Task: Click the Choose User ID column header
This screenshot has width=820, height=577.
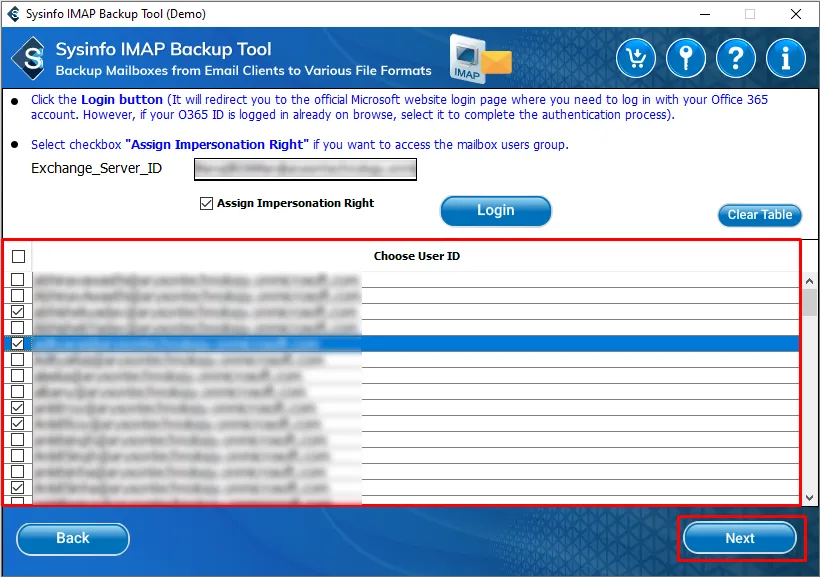Action: tap(416, 256)
